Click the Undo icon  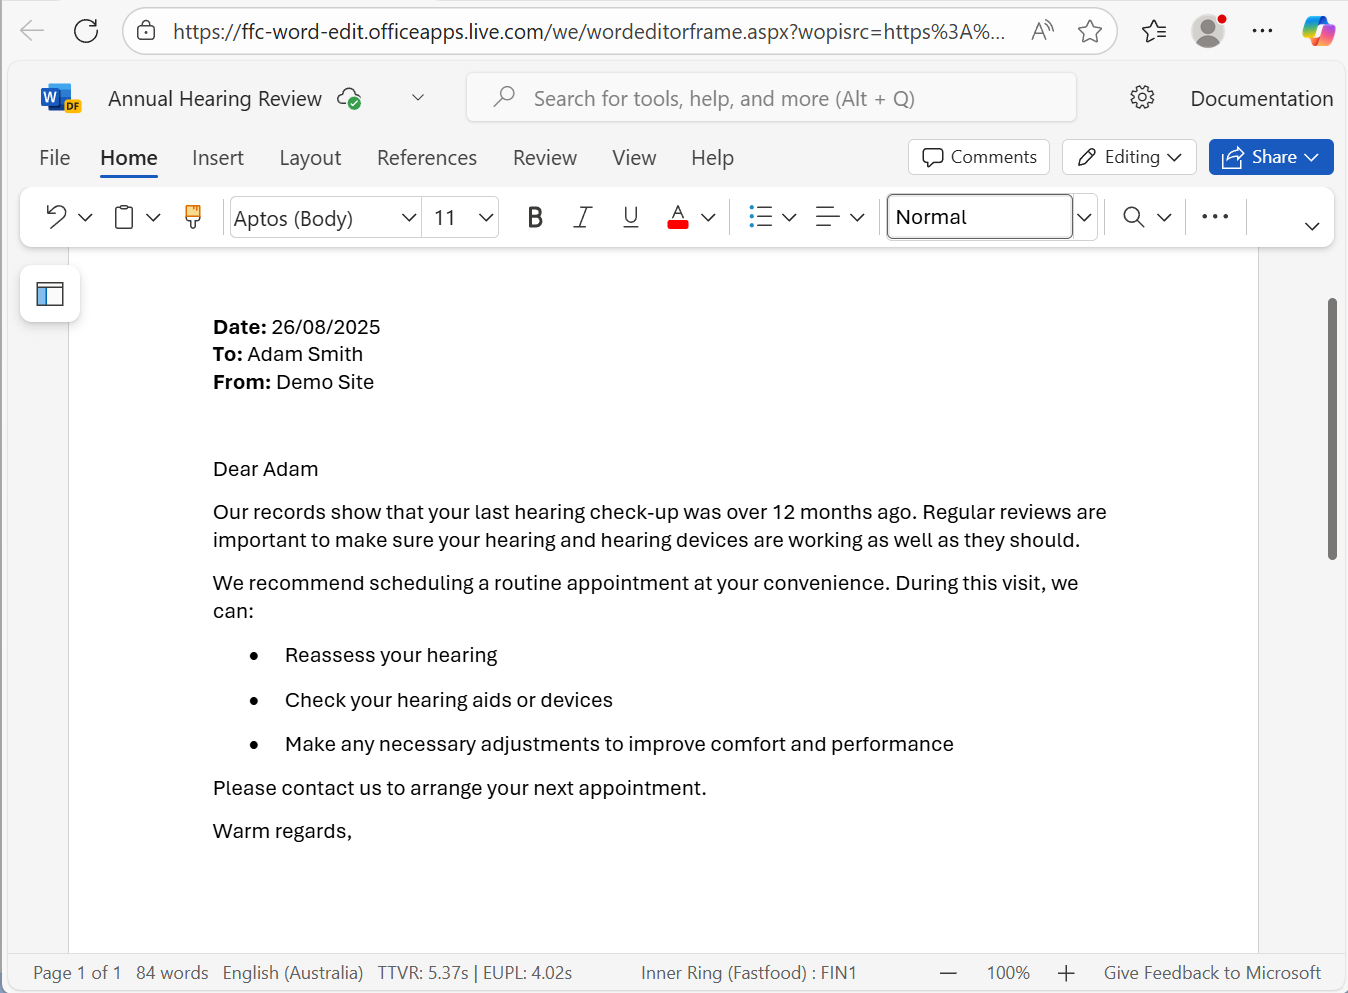click(56, 217)
